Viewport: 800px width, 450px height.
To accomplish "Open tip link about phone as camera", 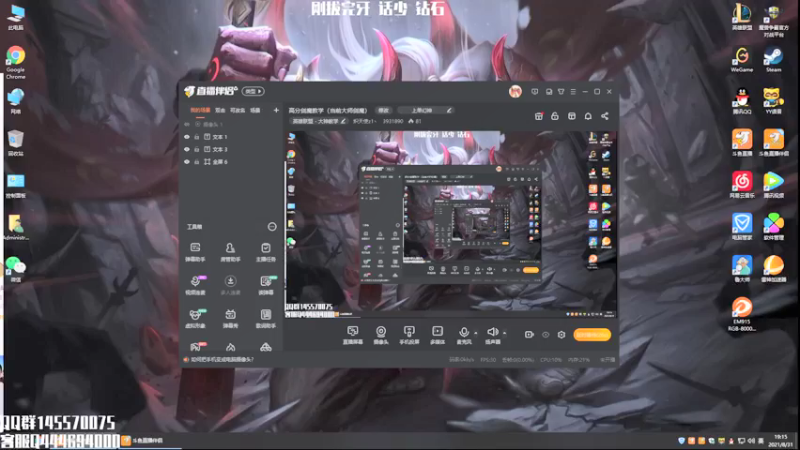I will (222, 360).
